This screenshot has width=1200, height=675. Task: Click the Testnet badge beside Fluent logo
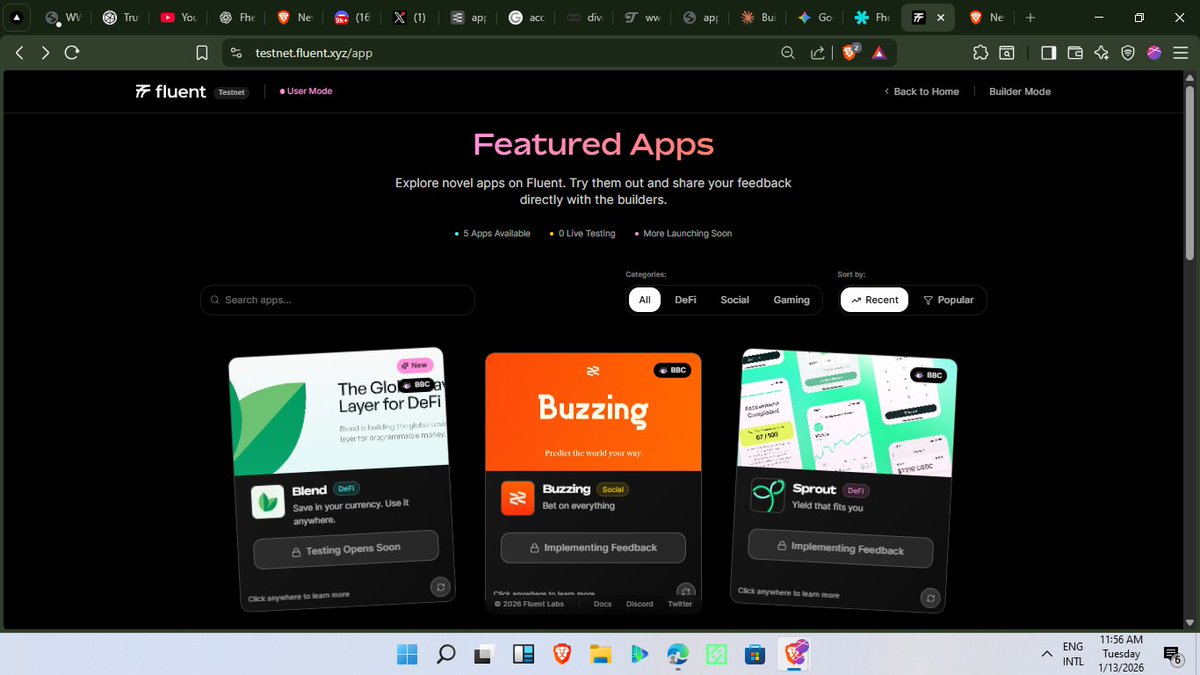[x=232, y=92]
